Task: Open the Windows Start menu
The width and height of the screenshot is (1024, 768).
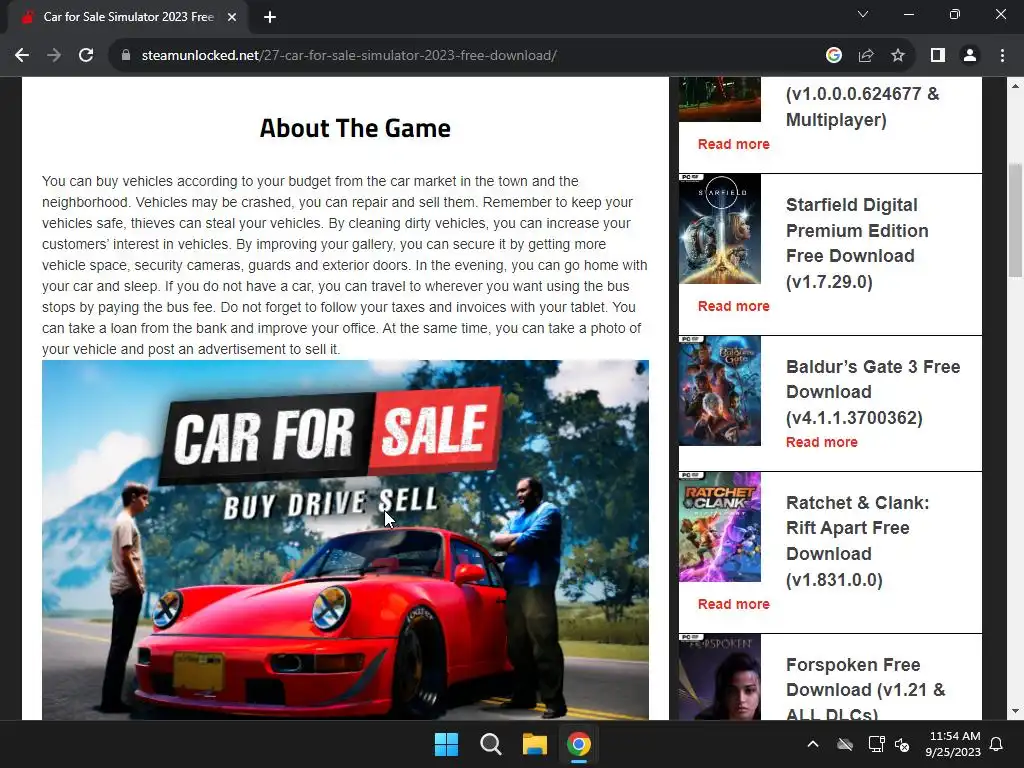Action: pos(446,744)
